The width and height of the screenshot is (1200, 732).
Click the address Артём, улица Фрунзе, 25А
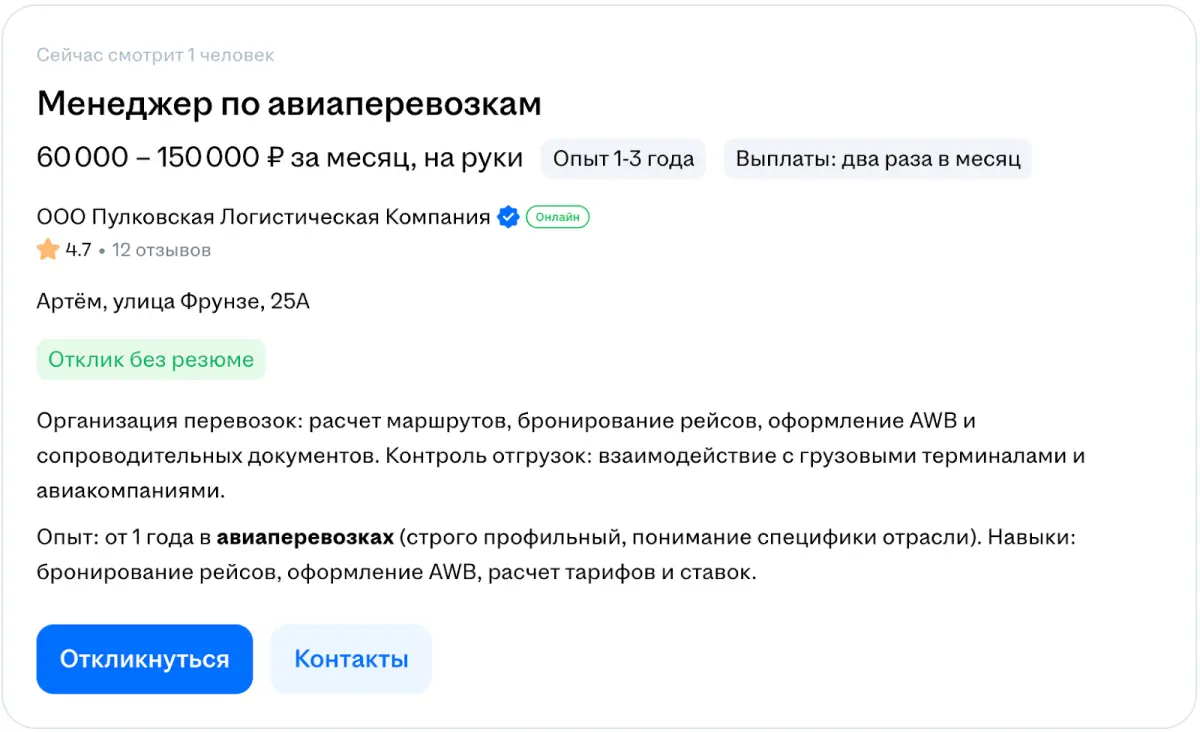click(173, 301)
